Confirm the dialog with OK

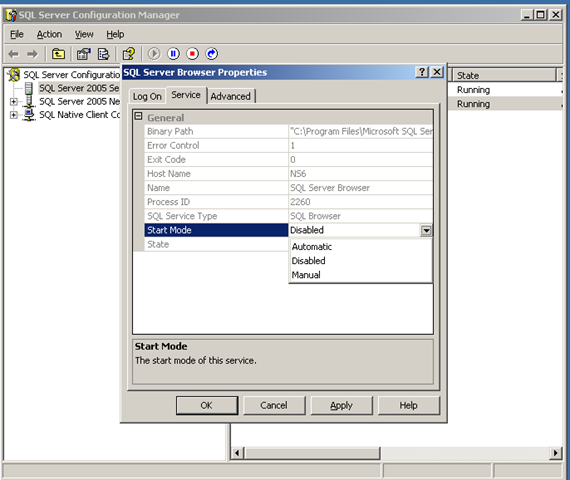[207, 405]
